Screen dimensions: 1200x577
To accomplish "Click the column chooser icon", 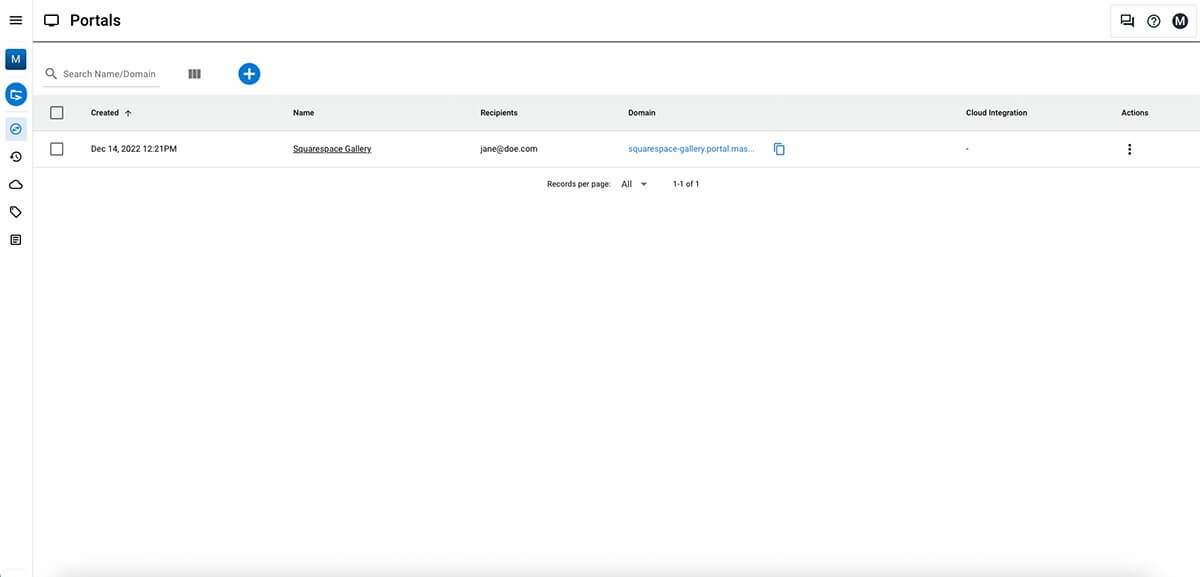I will (x=194, y=73).
